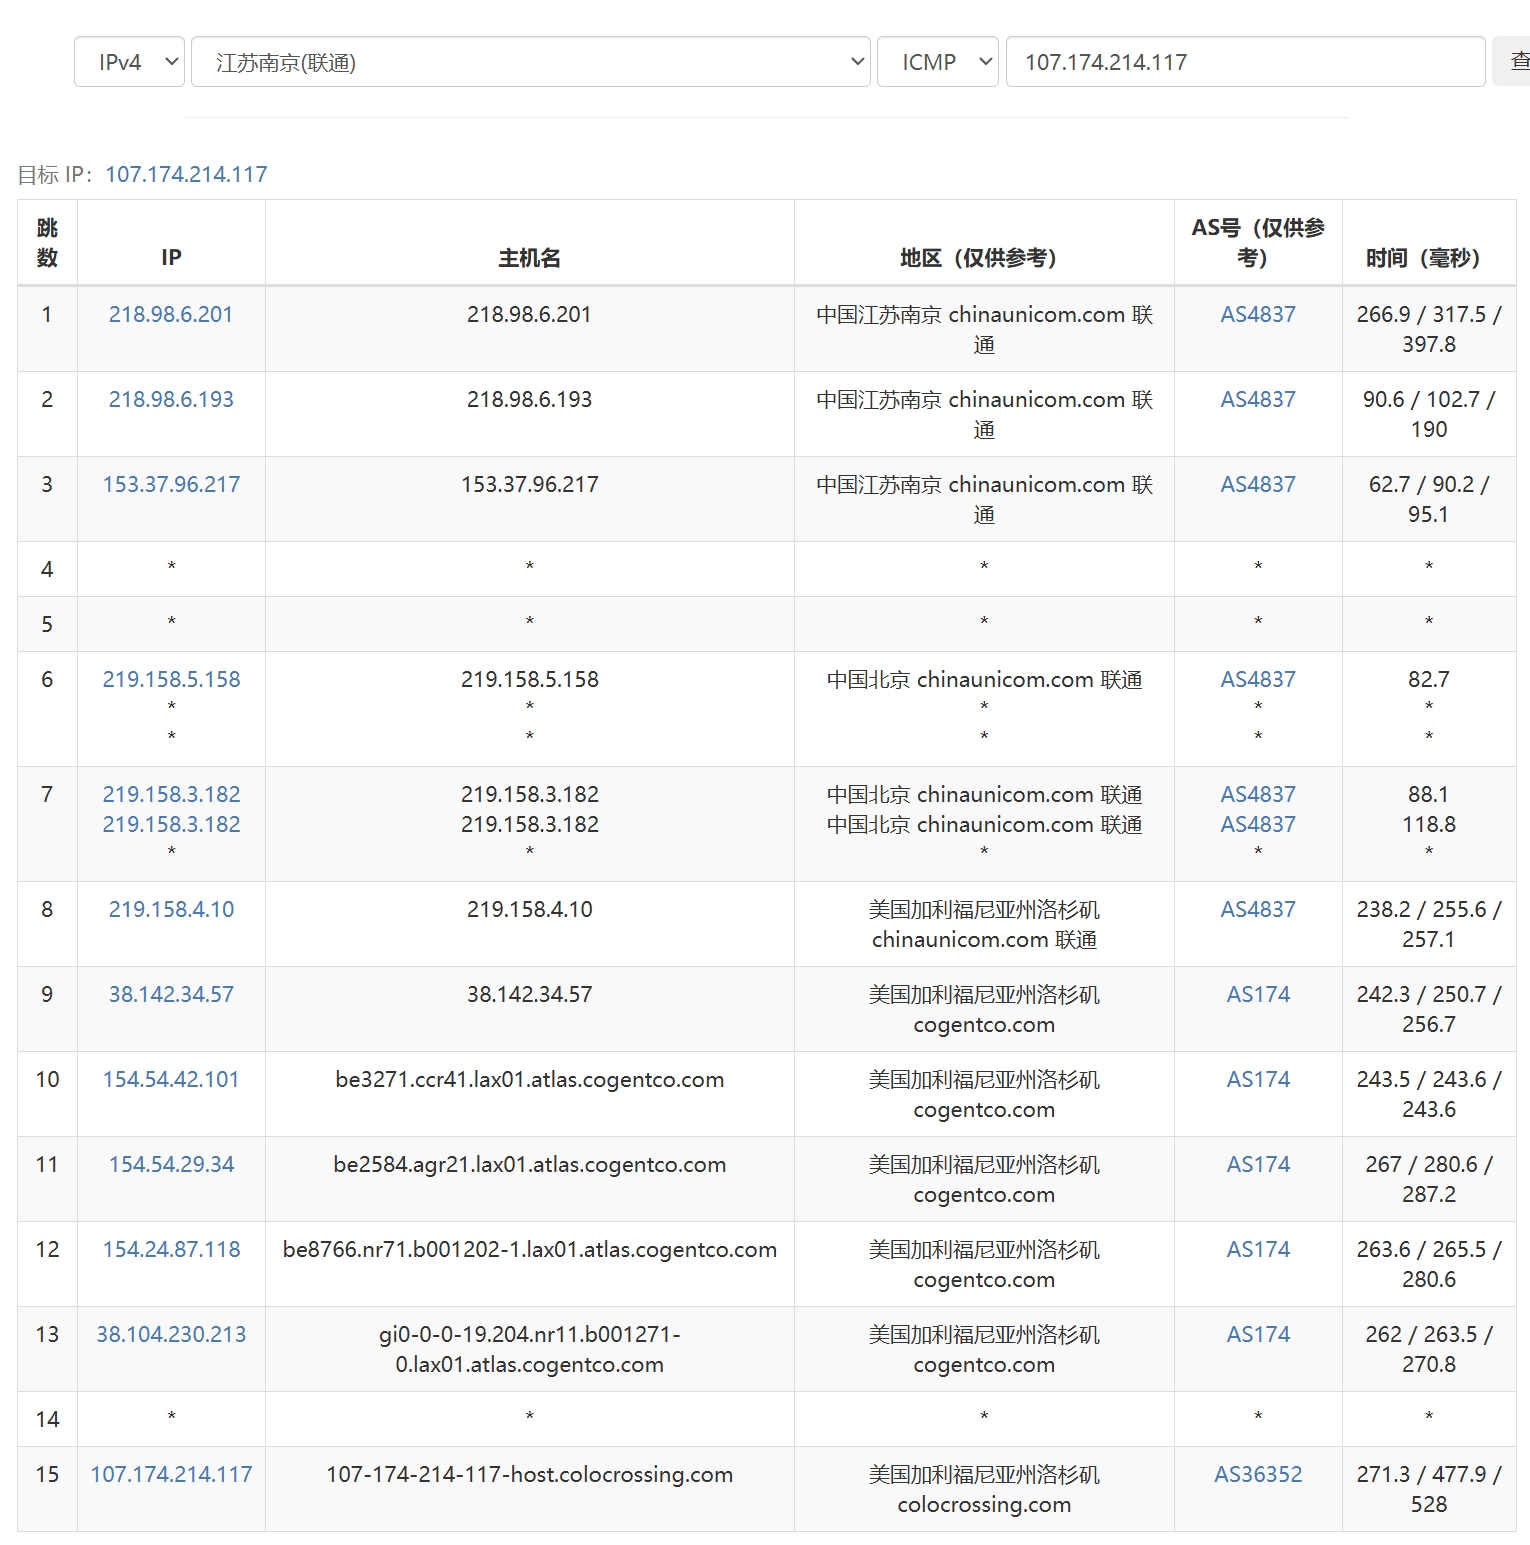Open the IPv4 protocol version dropdown
This screenshot has width=1530, height=1545.
129,62
